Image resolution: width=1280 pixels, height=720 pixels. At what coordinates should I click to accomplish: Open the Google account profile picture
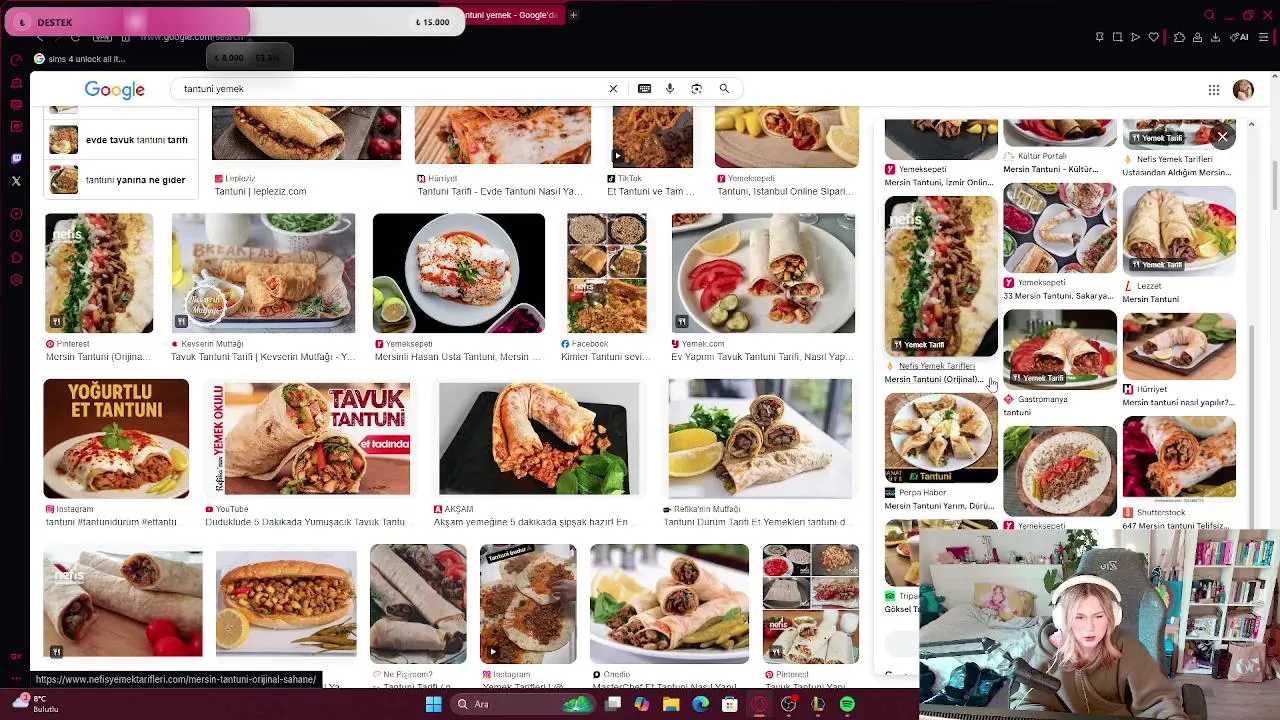(1243, 90)
